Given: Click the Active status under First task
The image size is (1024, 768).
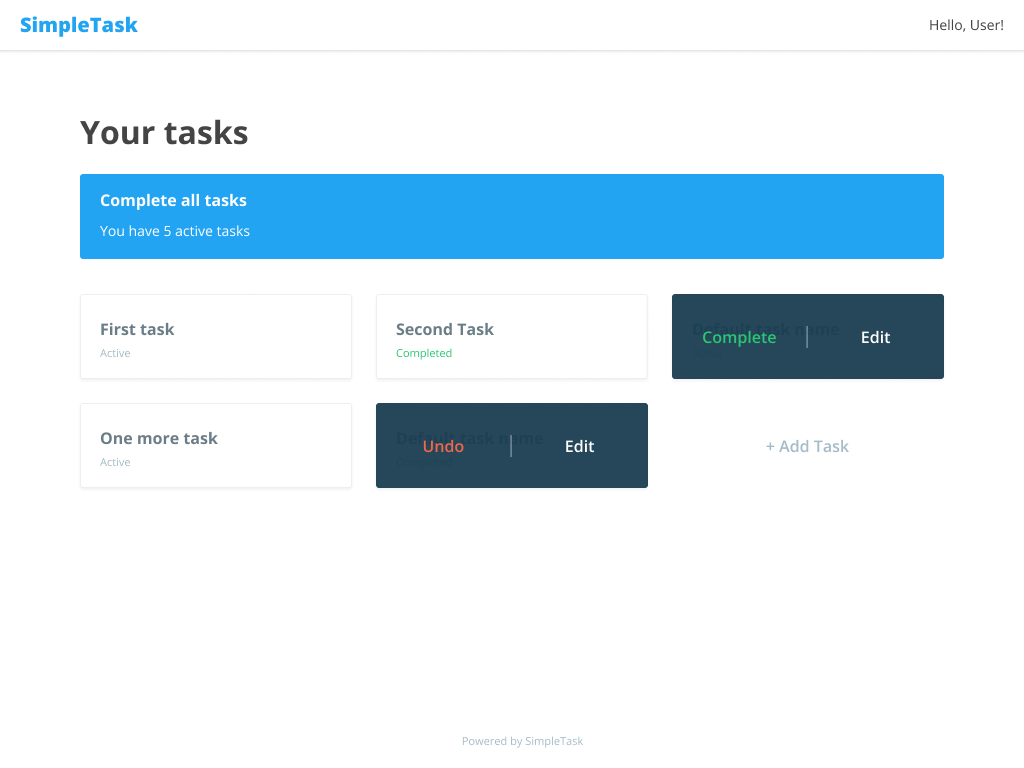Looking at the screenshot, I should pyautogui.click(x=115, y=353).
